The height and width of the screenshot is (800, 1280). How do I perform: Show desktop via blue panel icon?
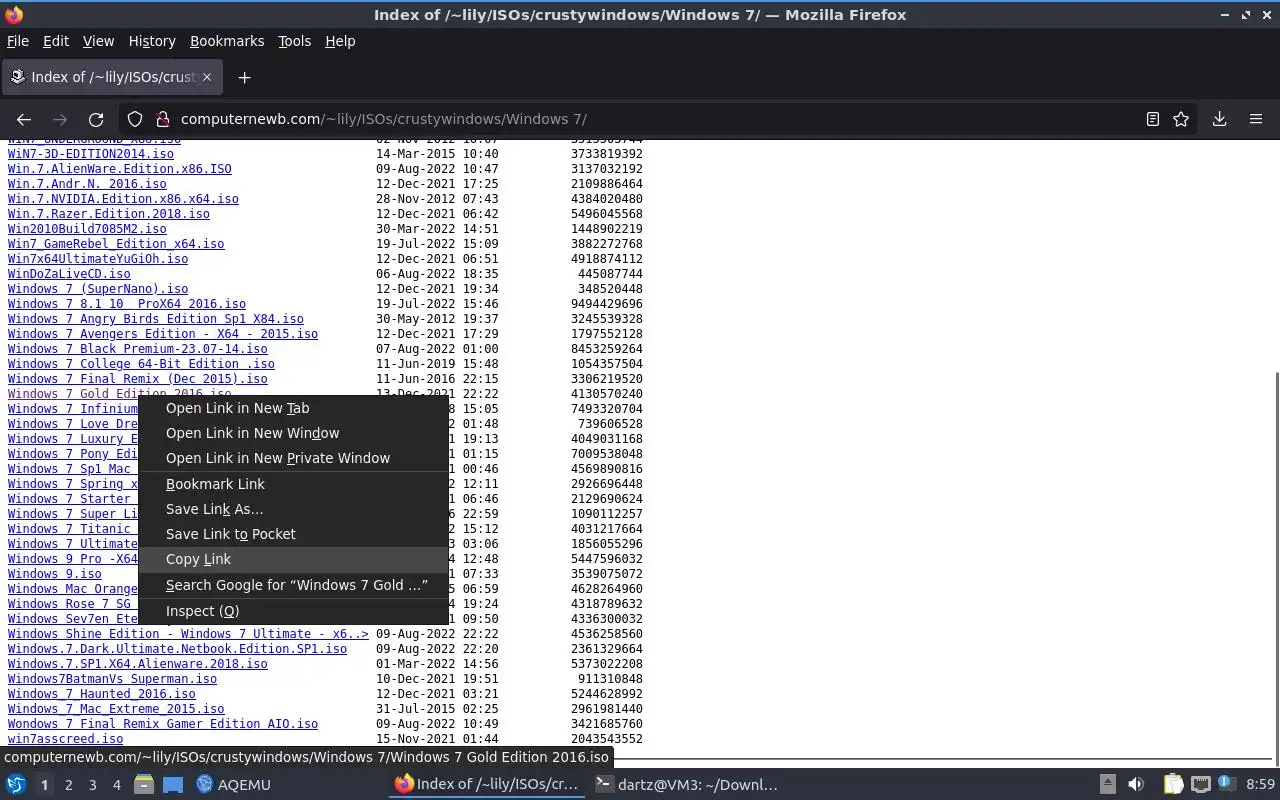(173, 784)
